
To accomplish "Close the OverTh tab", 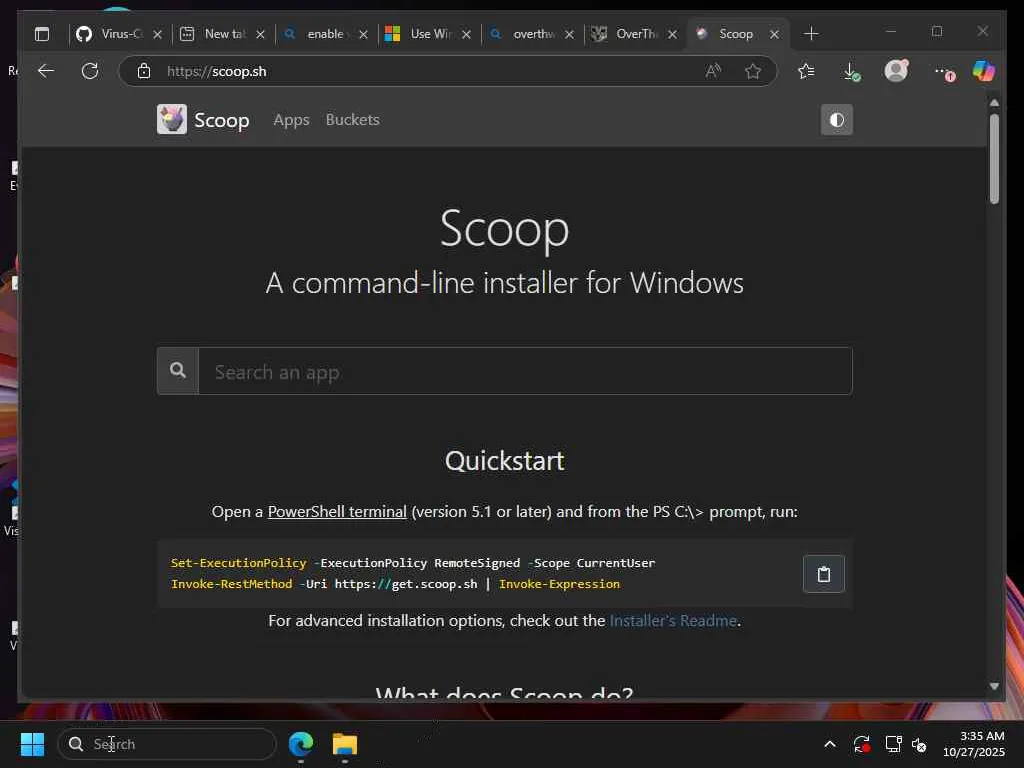I will click(673, 35).
